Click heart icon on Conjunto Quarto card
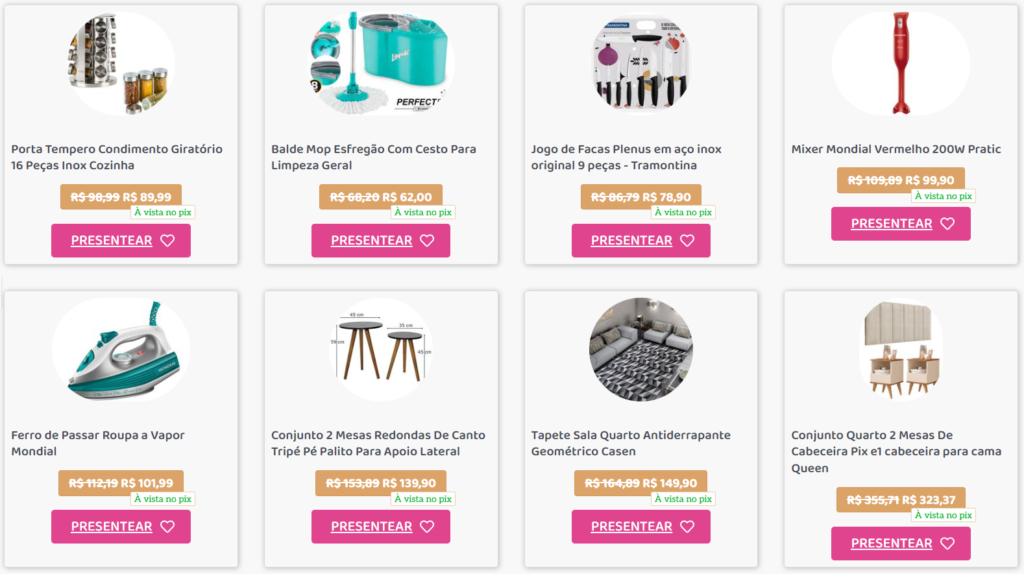 947,544
